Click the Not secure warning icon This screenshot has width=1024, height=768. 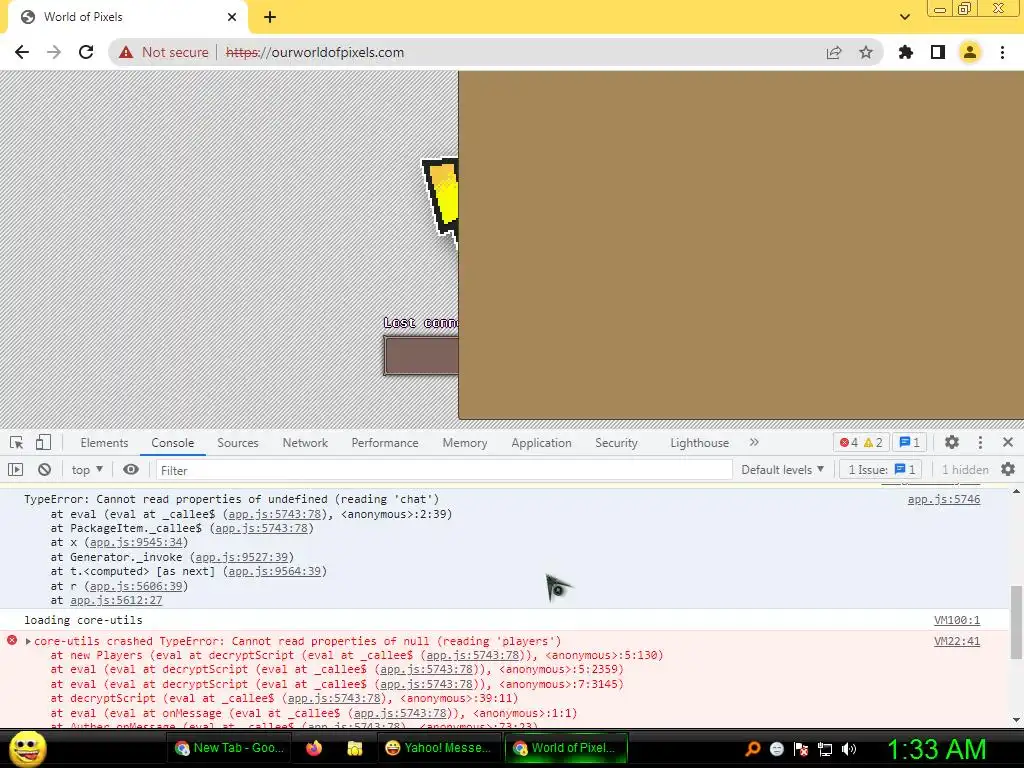pyautogui.click(x=126, y=52)
